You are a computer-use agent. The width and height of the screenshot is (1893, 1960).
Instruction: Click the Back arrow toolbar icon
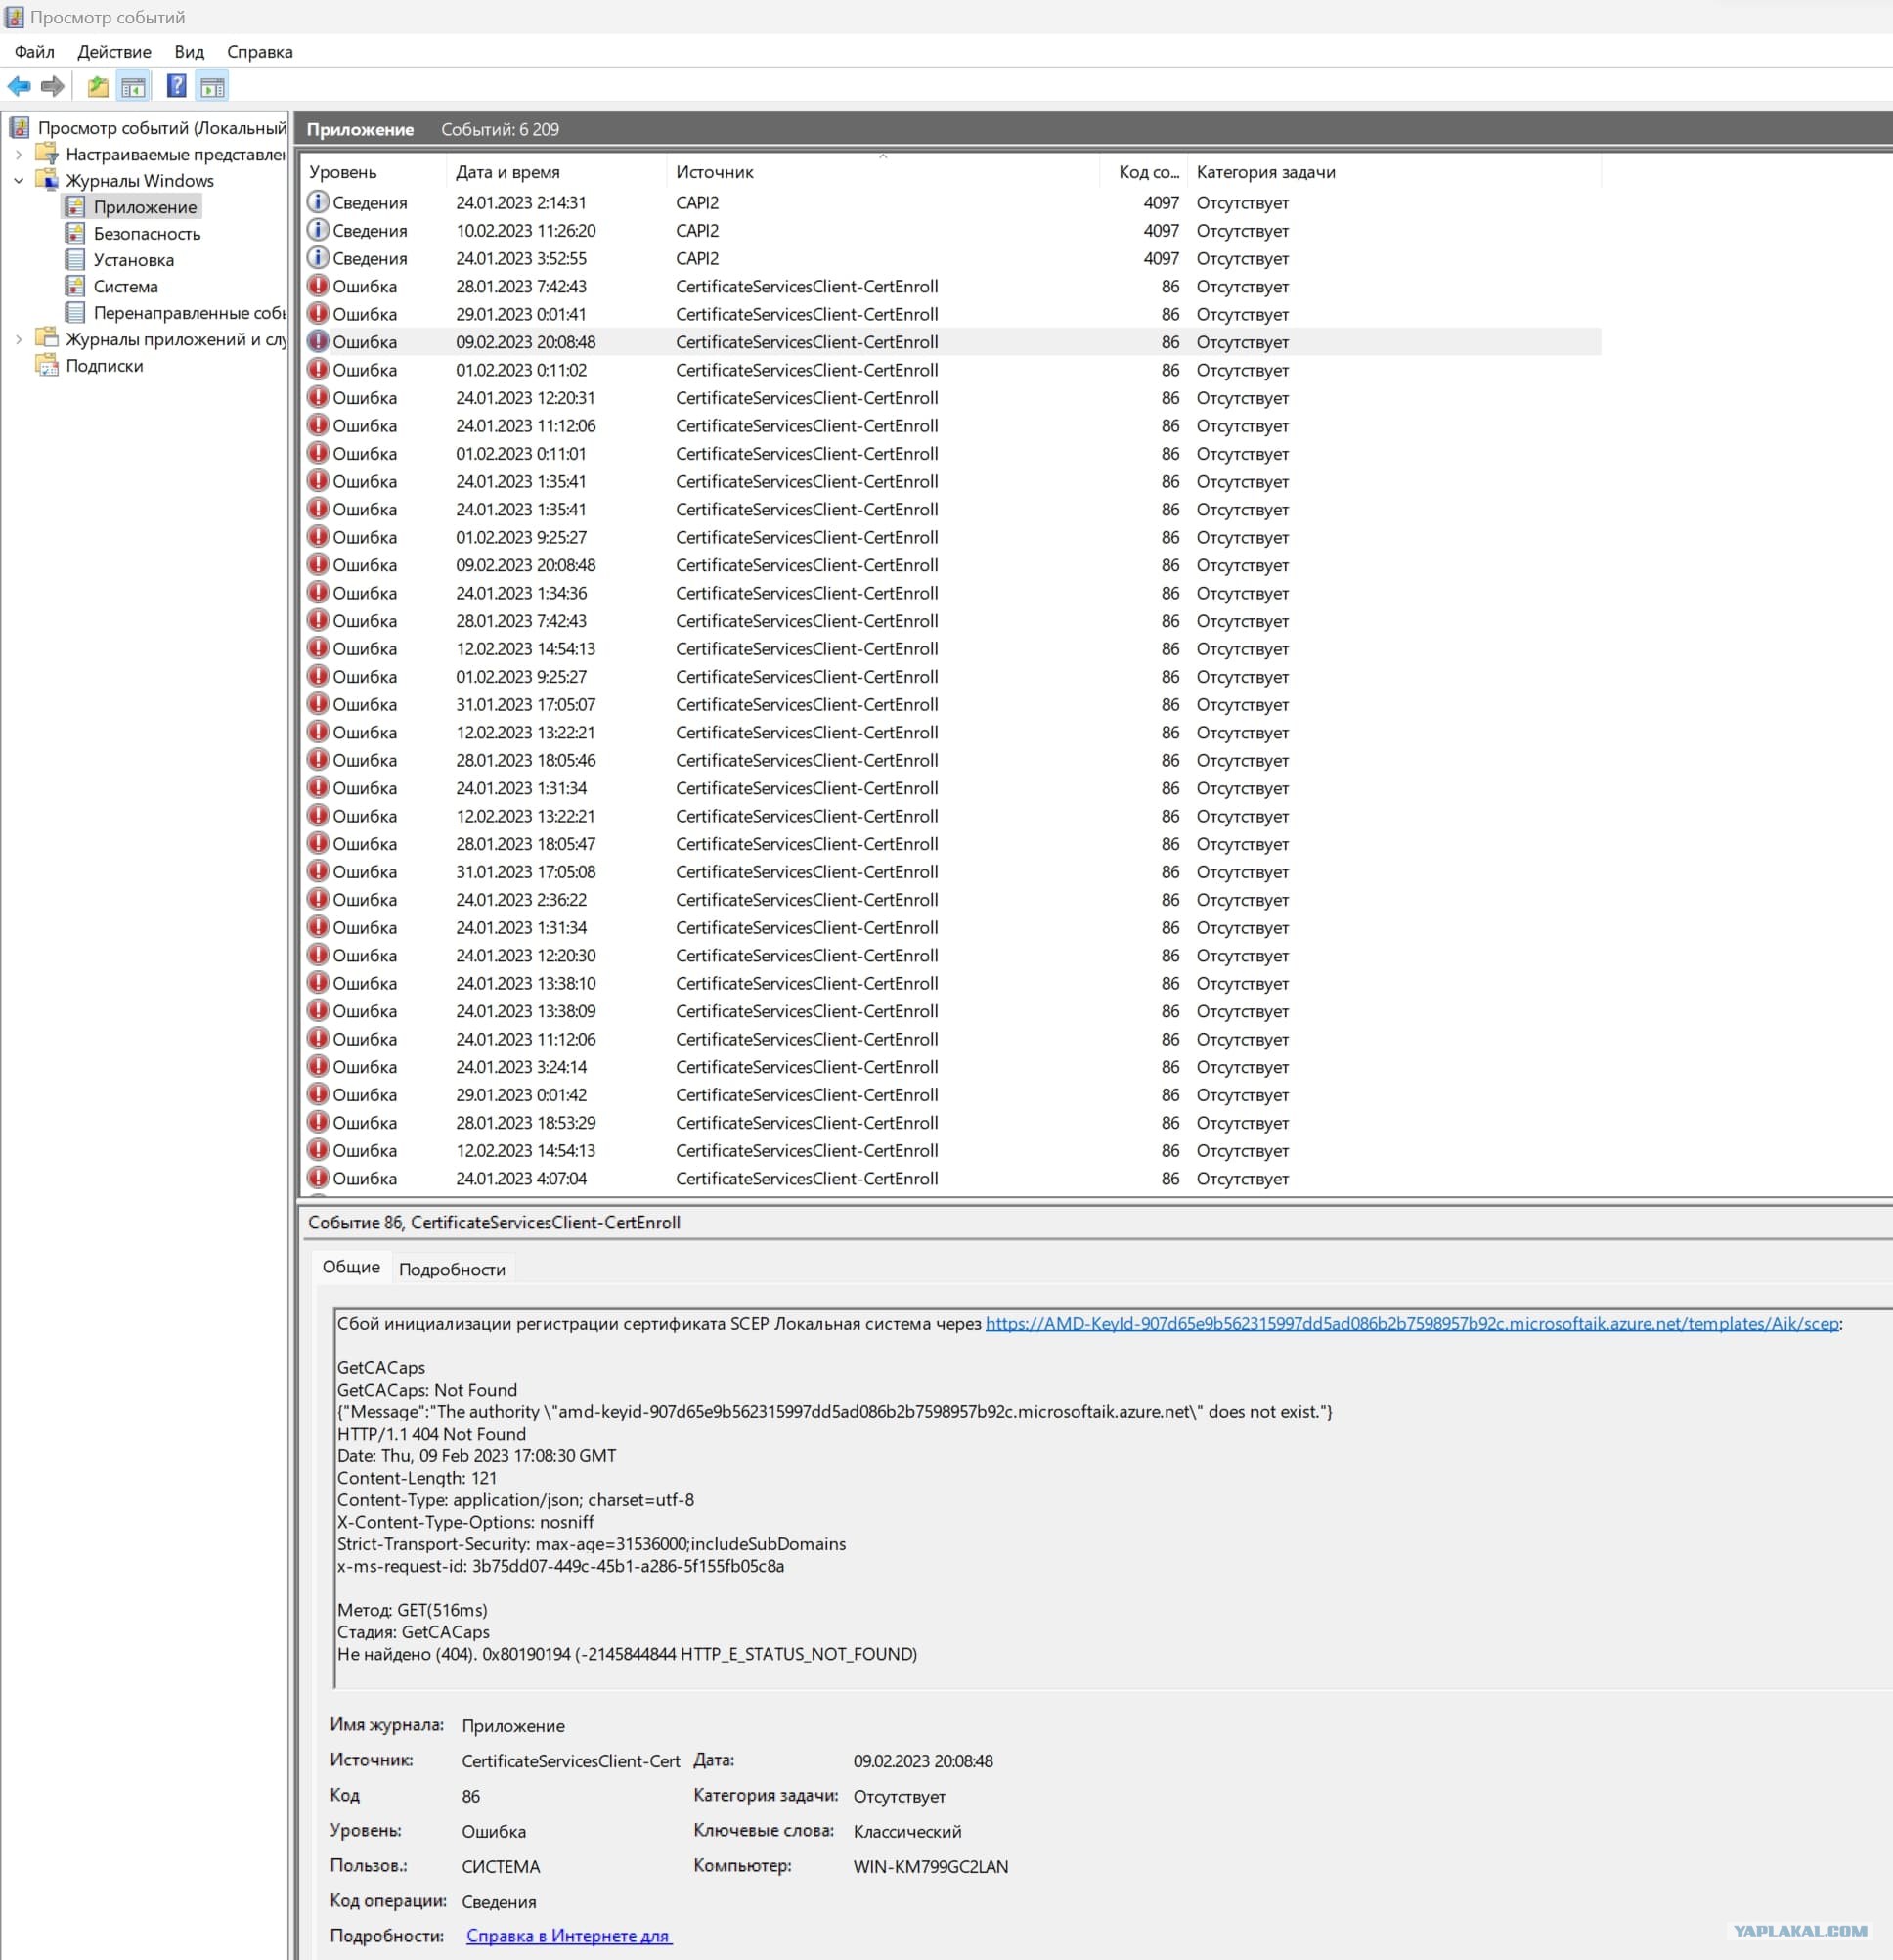coord(19,87)
